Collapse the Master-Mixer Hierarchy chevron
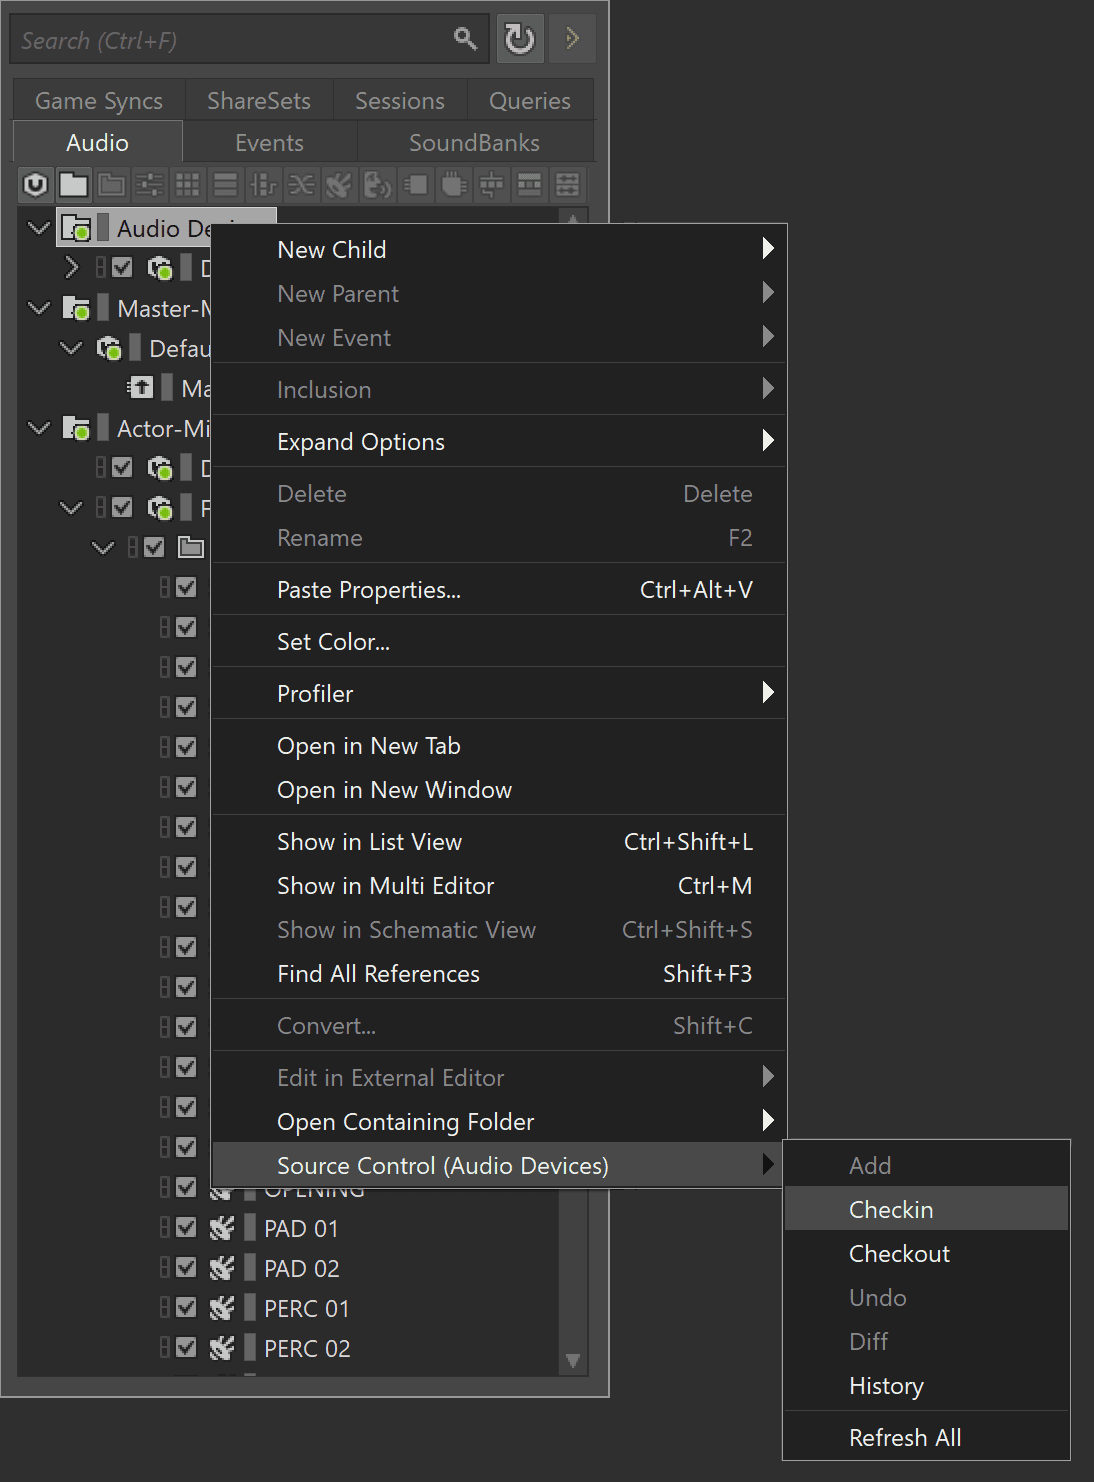The height and width of the screenshot is (1482, 1094). coord(39,308)
